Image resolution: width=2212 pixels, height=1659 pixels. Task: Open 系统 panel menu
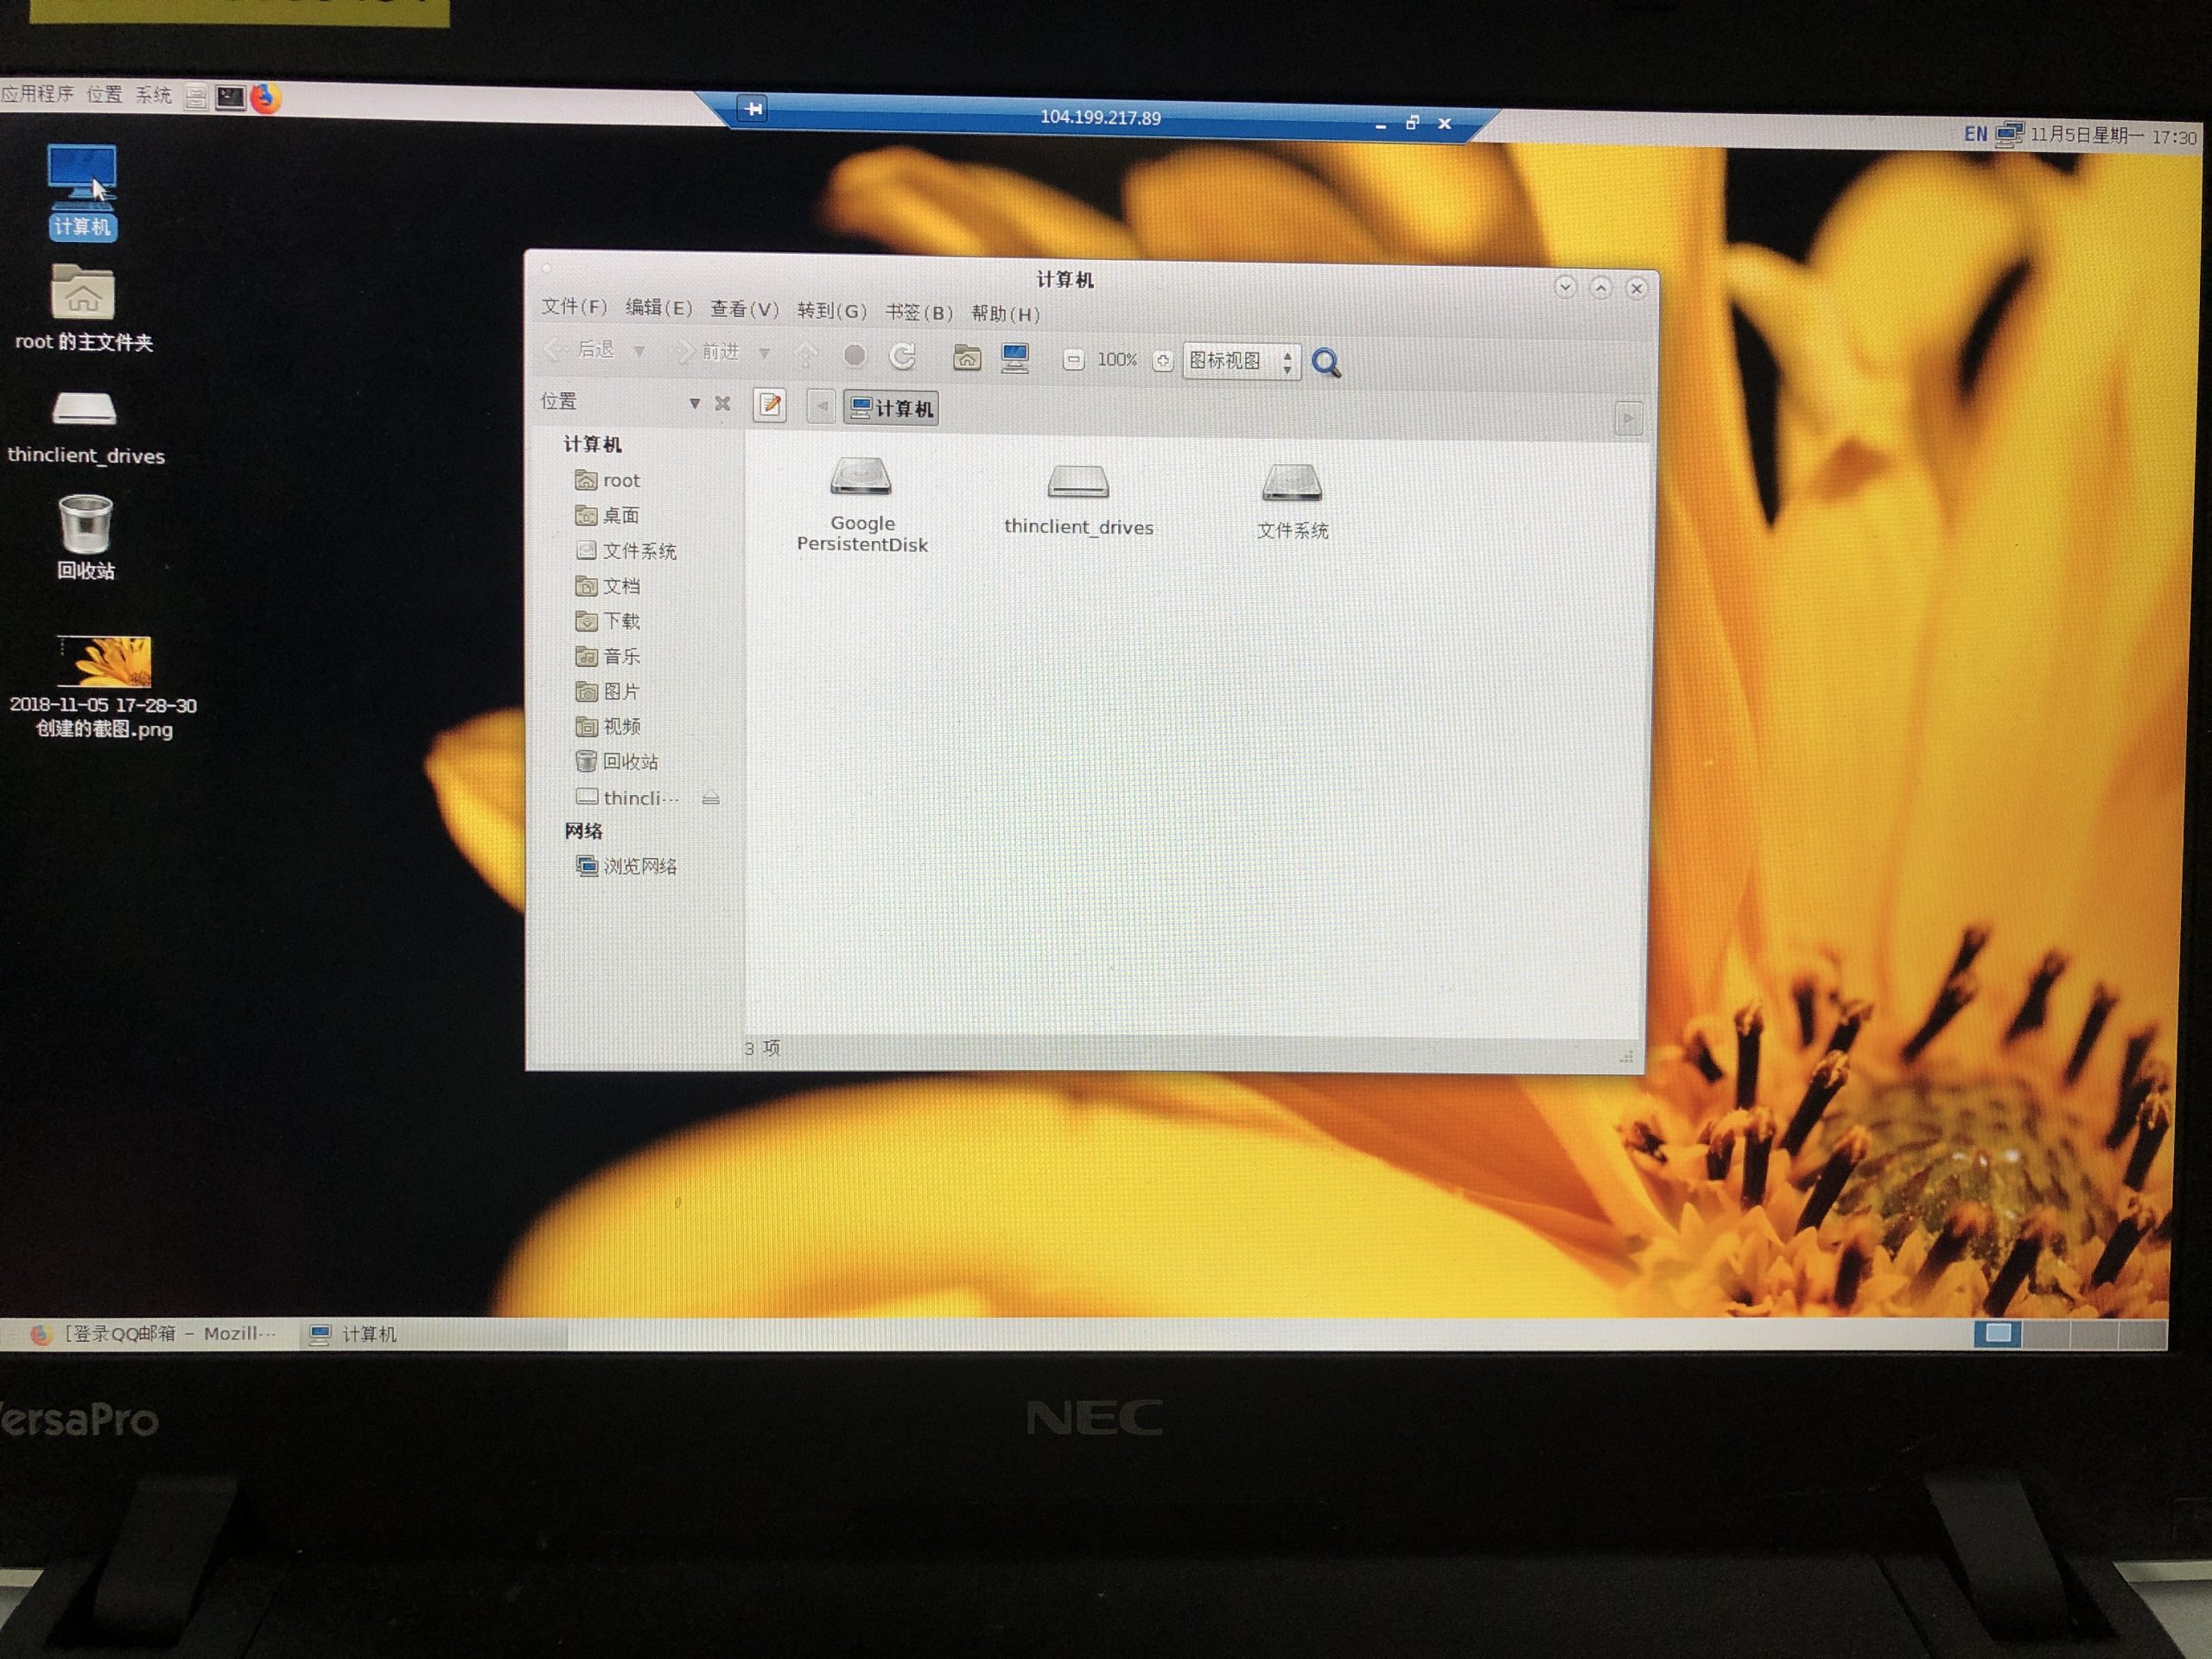(154, 96)
